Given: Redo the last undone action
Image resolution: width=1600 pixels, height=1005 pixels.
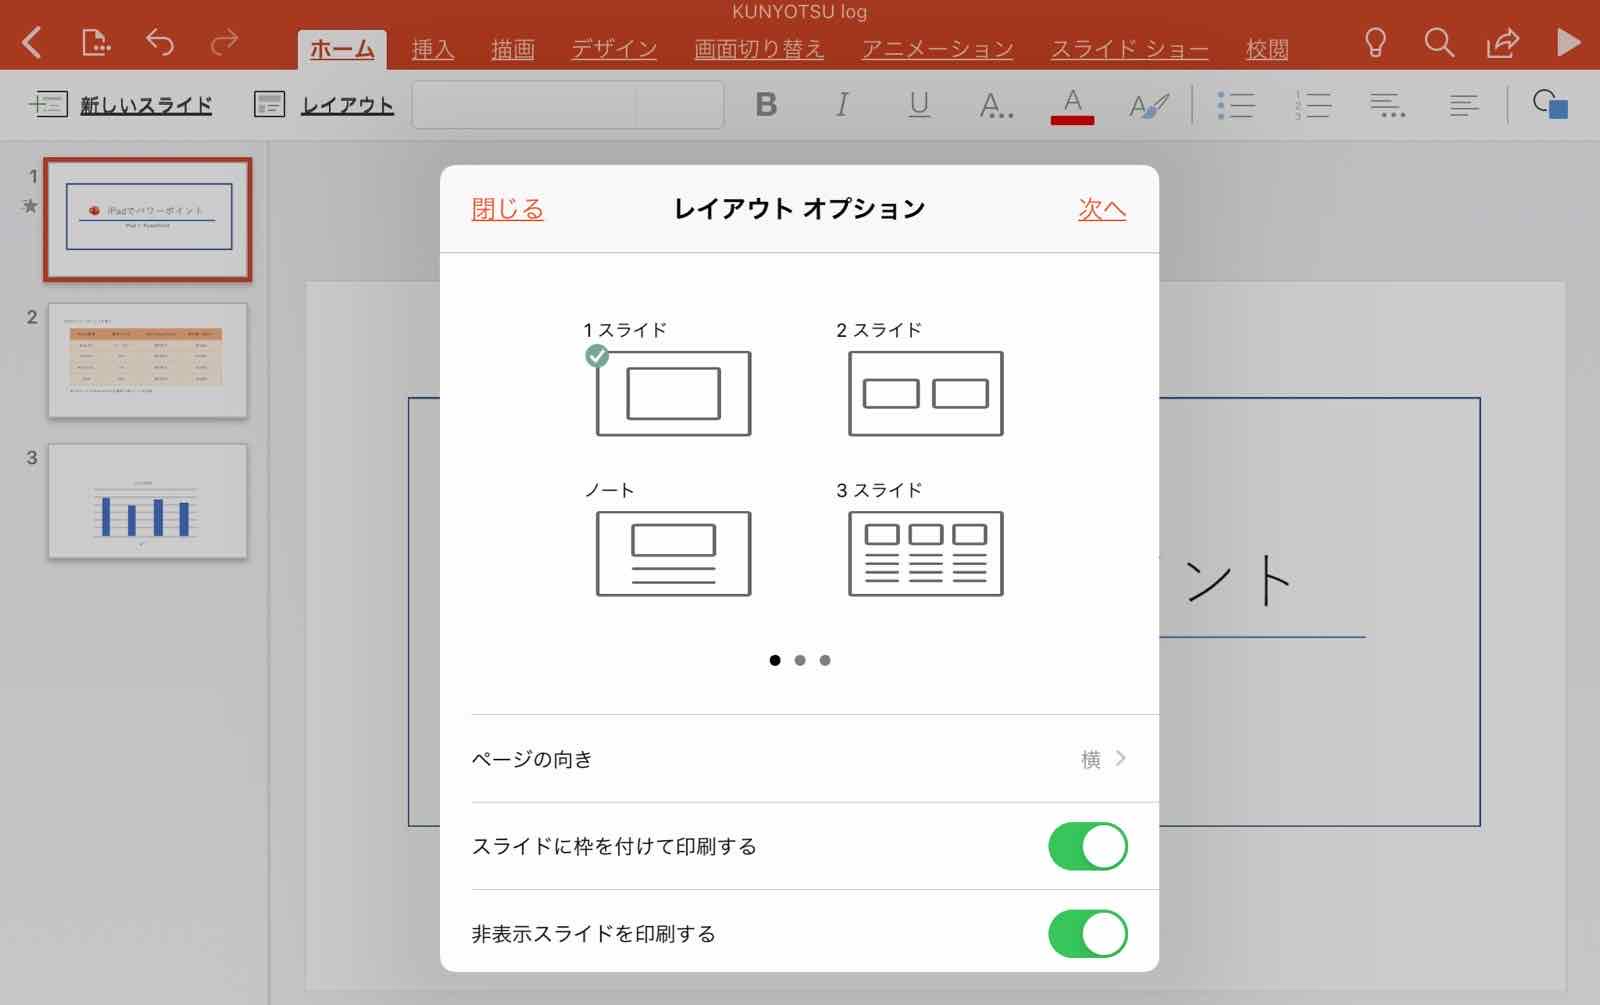Looking at the screenshot, I should [x=224, y=42].
